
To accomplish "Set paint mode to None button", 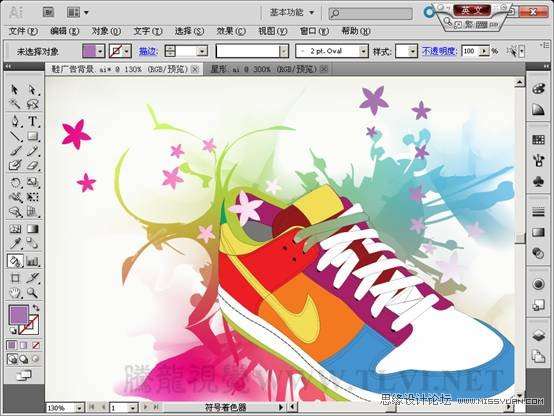I will [x=35, y=345].
